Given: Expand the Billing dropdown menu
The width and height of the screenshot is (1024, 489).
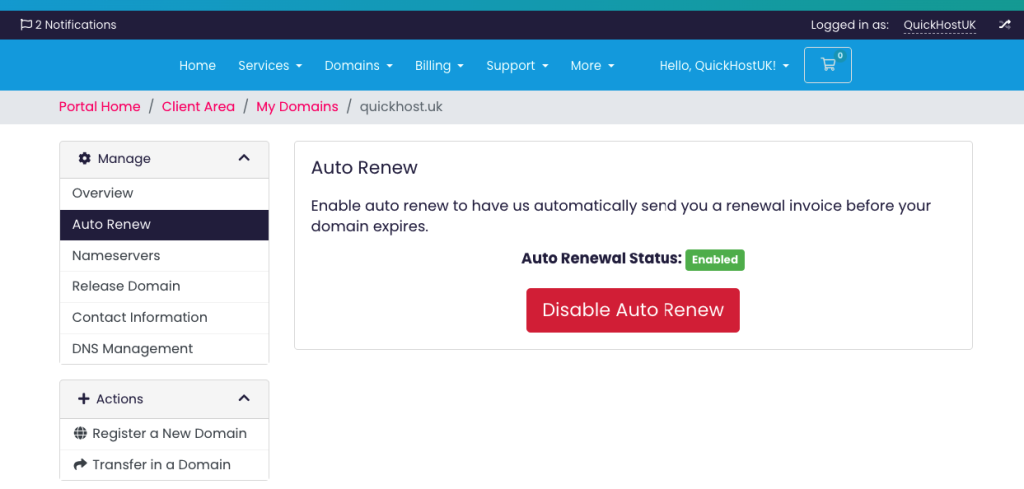Looking at the screenshot, I should [440, 65].
